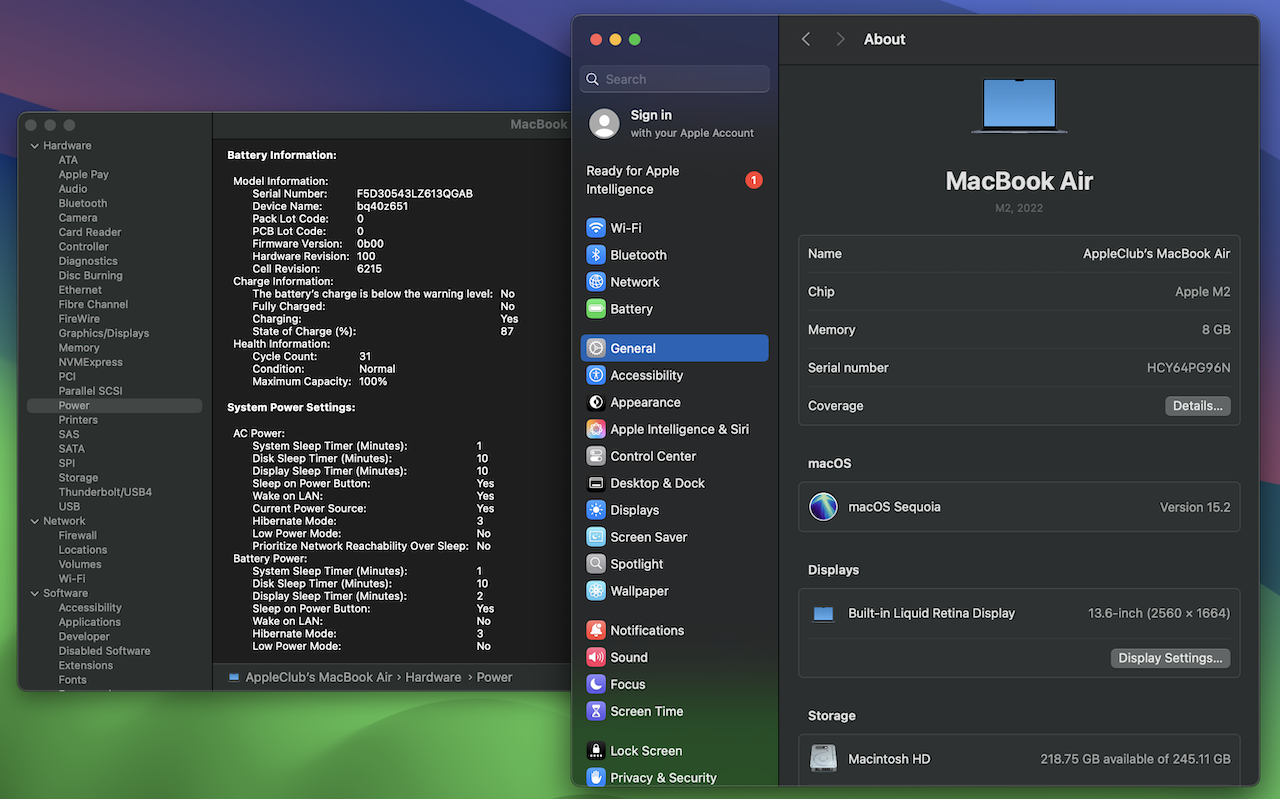This screenshot has height=799, width=1280.
Task: Click the Apple Account avatar icon
Action: pyautogui.click(x=604, y=123)
